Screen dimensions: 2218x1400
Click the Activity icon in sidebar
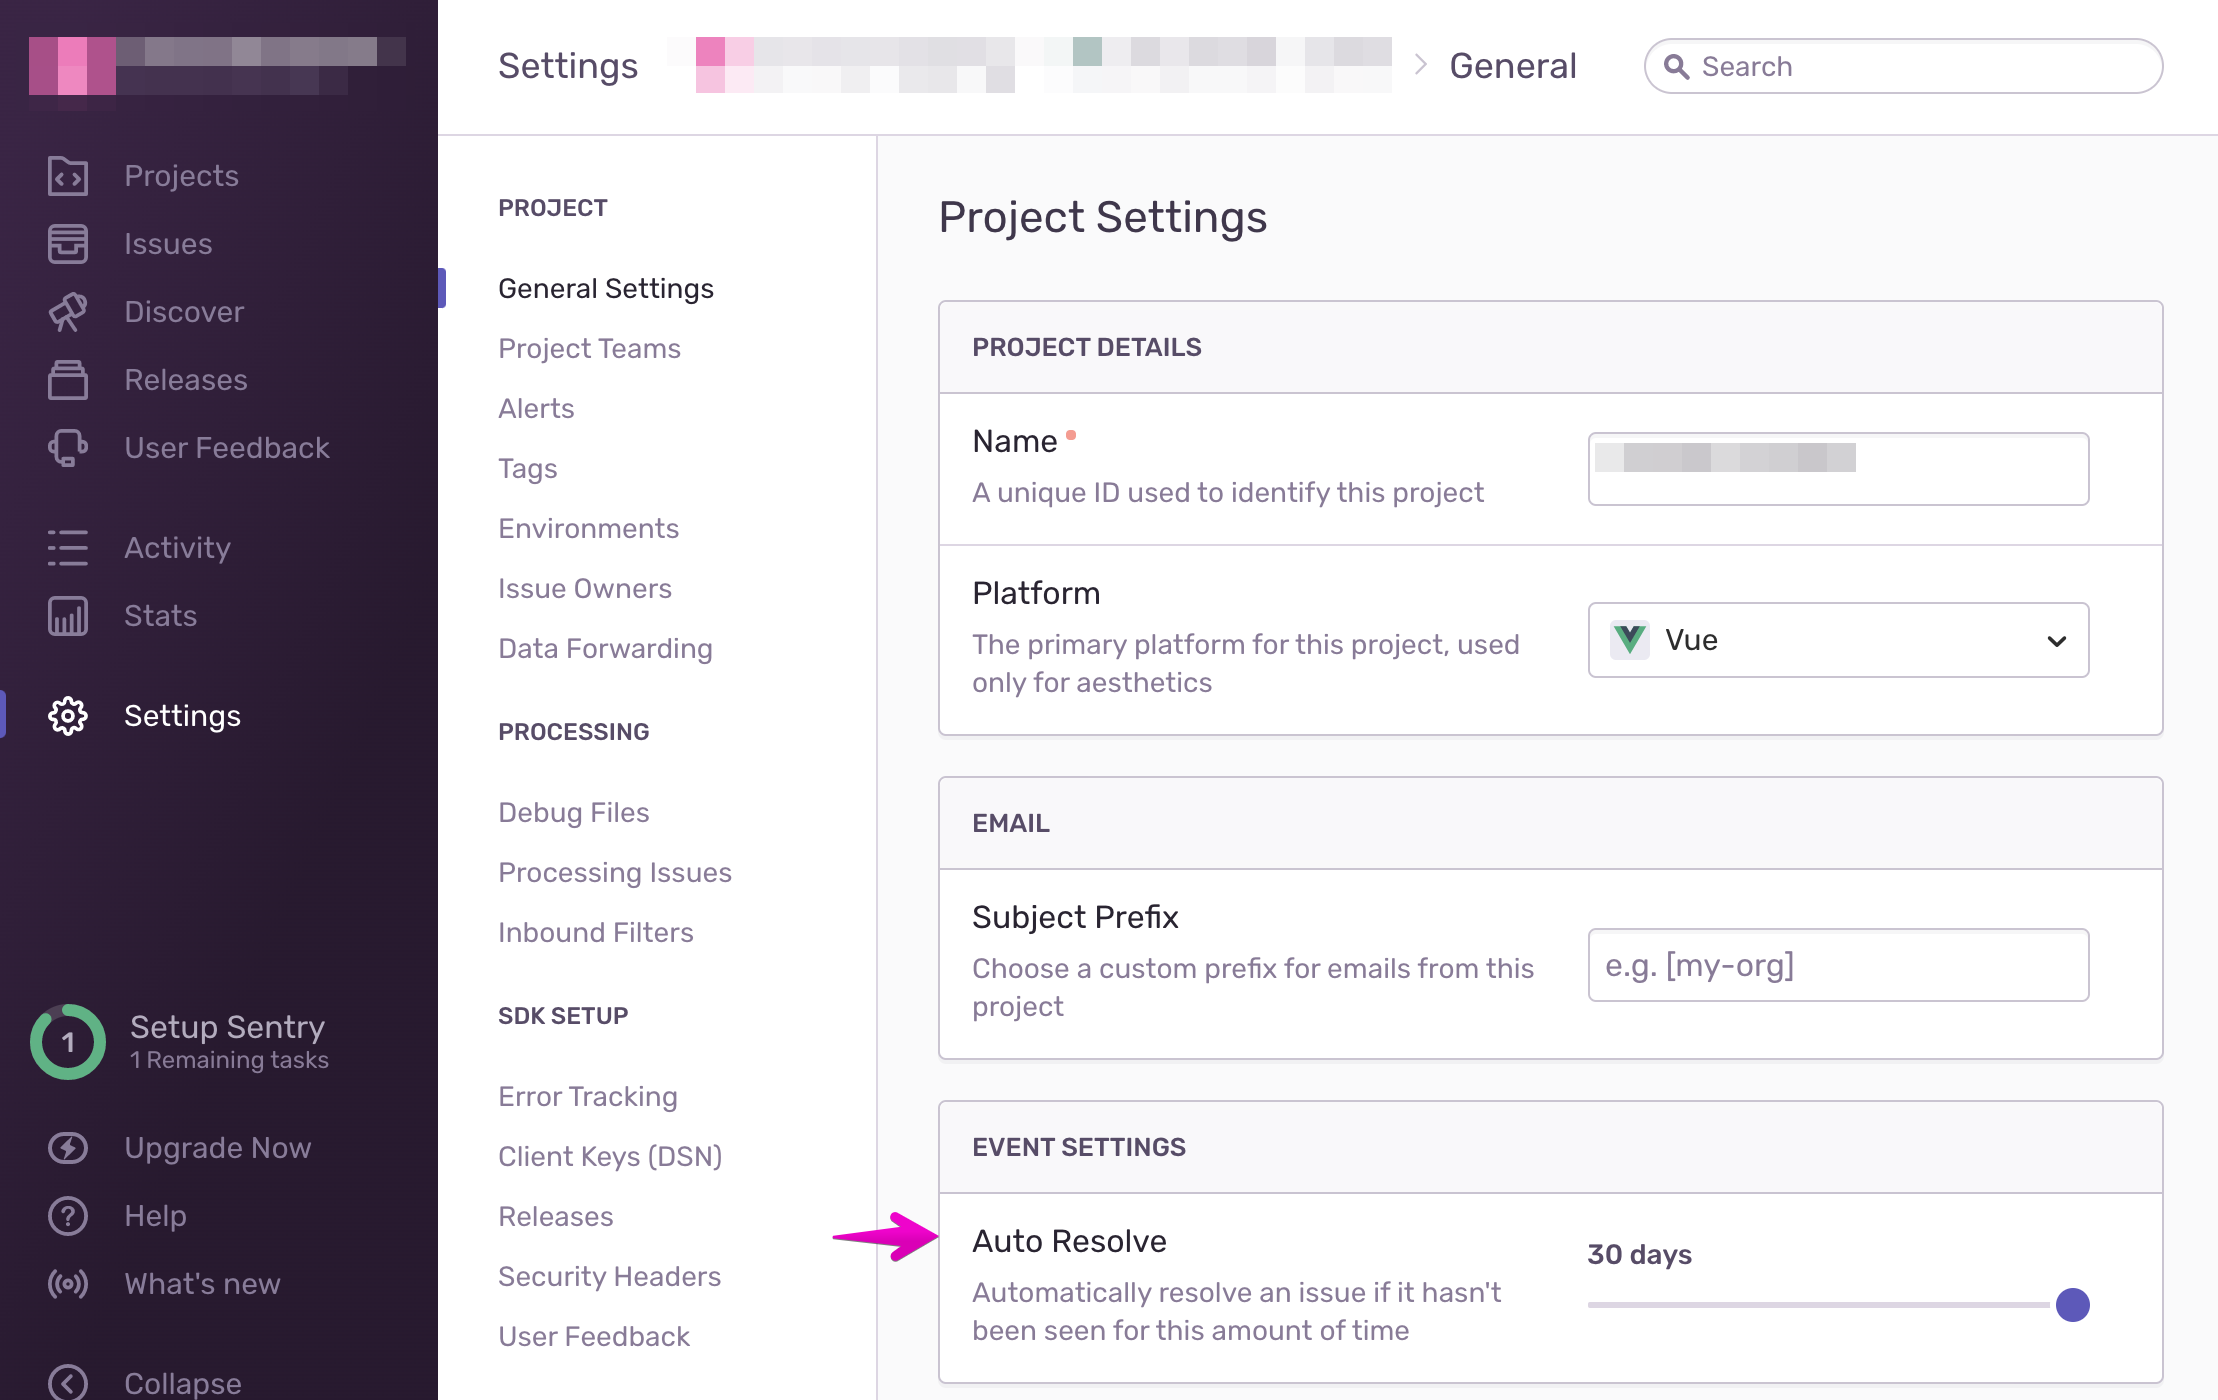tap(66, 547)
